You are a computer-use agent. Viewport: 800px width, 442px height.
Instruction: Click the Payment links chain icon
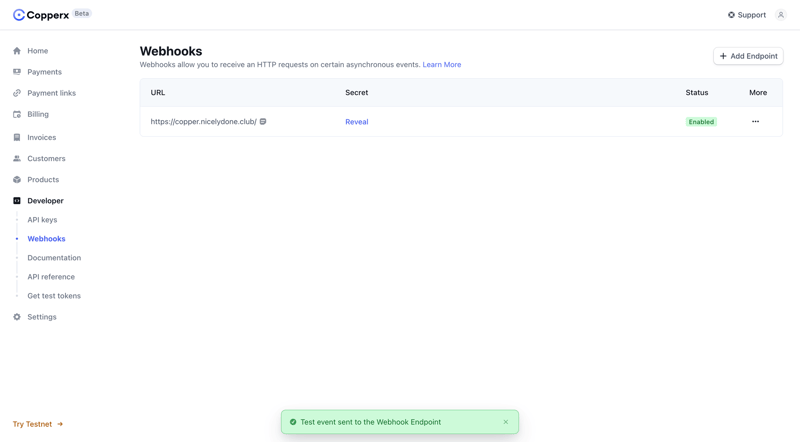point(17,93)
